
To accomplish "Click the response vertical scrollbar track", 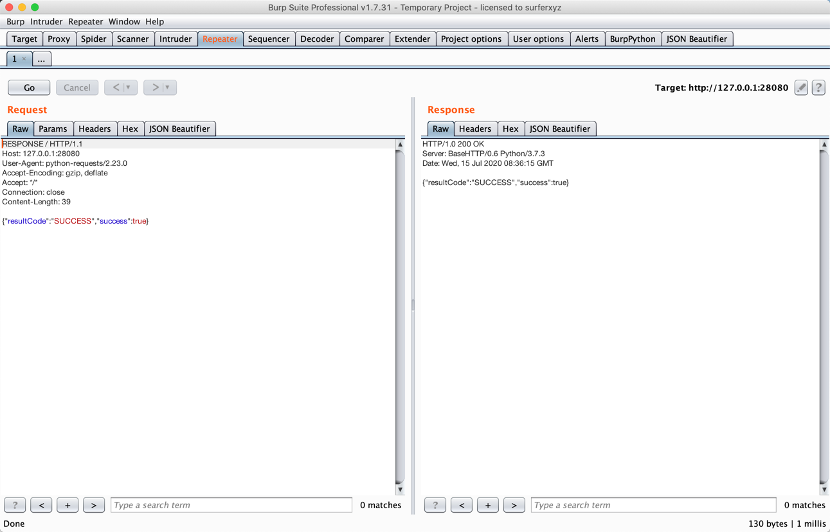I will [x=824, y=317].
